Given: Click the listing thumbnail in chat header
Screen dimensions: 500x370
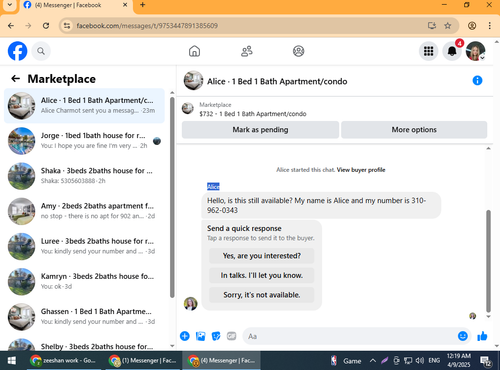Looking at the screenshot, I should point(193,80).
